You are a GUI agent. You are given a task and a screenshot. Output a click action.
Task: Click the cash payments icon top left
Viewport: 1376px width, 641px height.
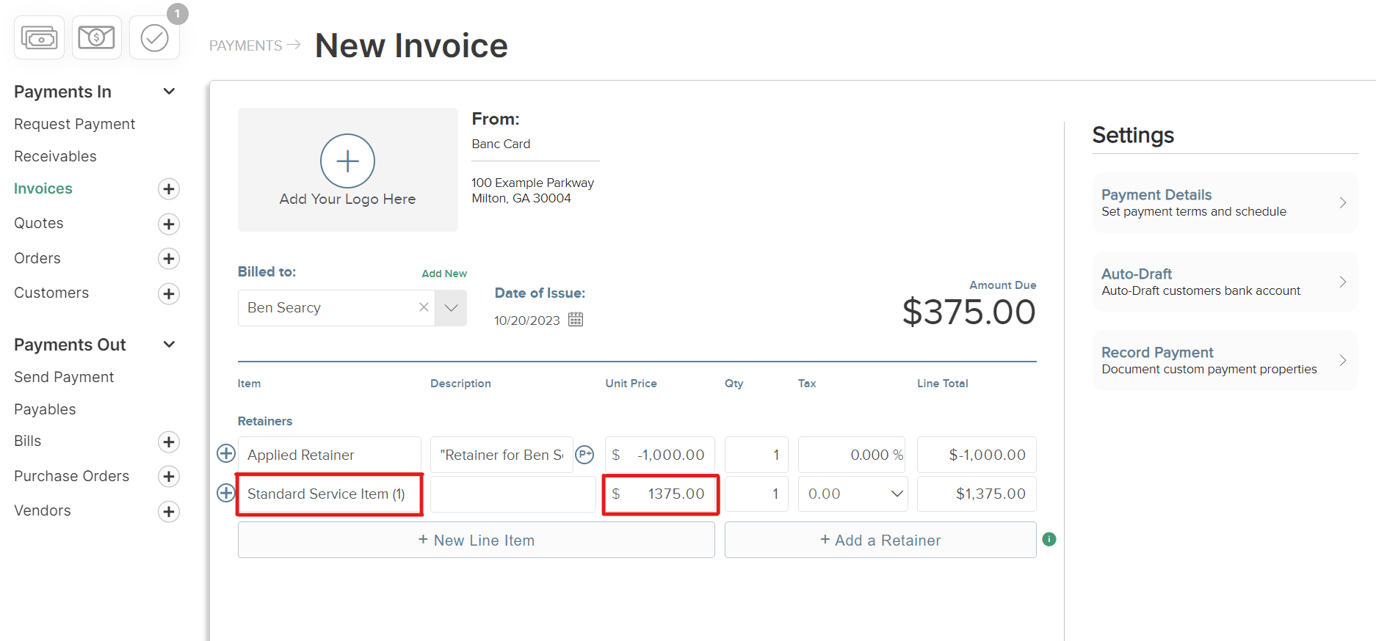[38, 37]
